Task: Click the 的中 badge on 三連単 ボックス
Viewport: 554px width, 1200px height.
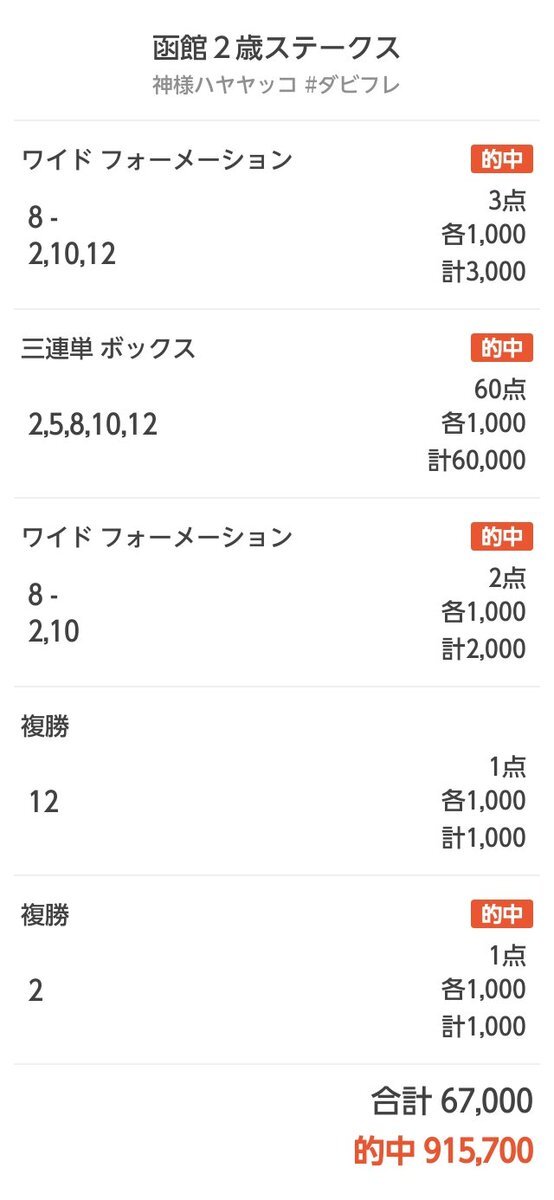Action: click(502, 348)
